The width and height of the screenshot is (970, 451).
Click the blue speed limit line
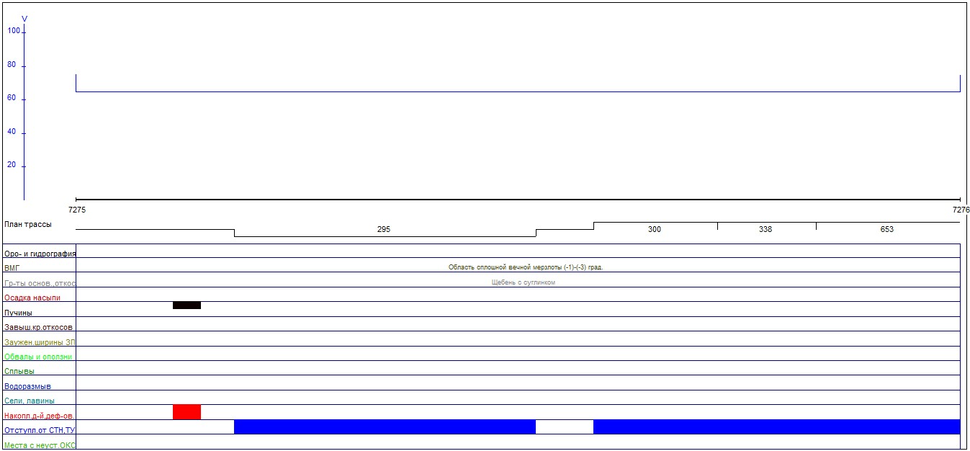tap(518, 92)
